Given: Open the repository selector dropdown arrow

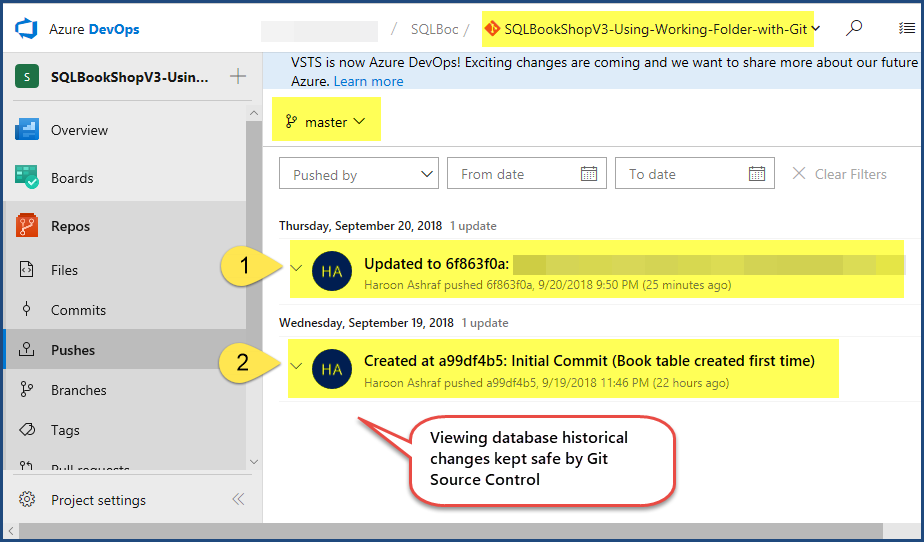Looking at the screenshot, I should tap(816, 28).
